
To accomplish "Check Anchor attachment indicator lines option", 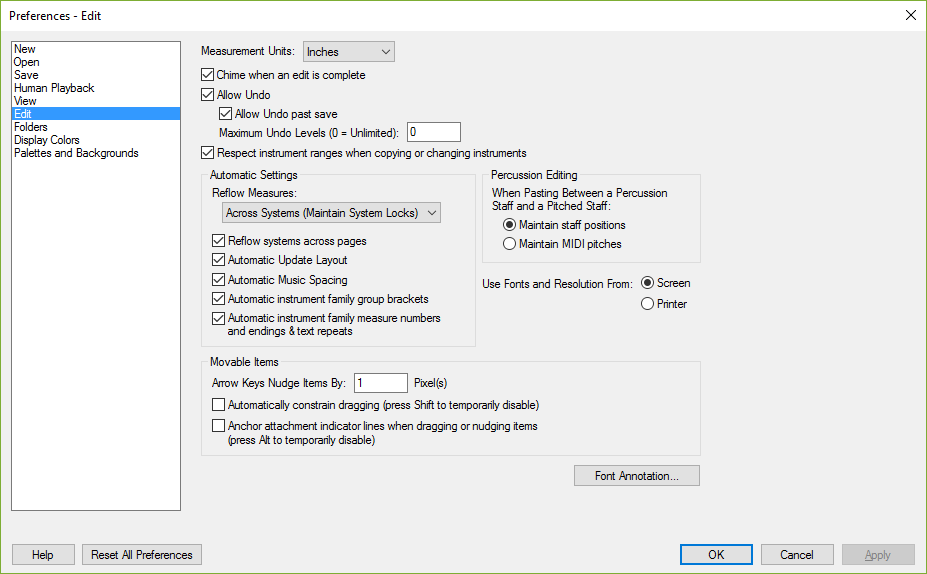I will [218, 426].
